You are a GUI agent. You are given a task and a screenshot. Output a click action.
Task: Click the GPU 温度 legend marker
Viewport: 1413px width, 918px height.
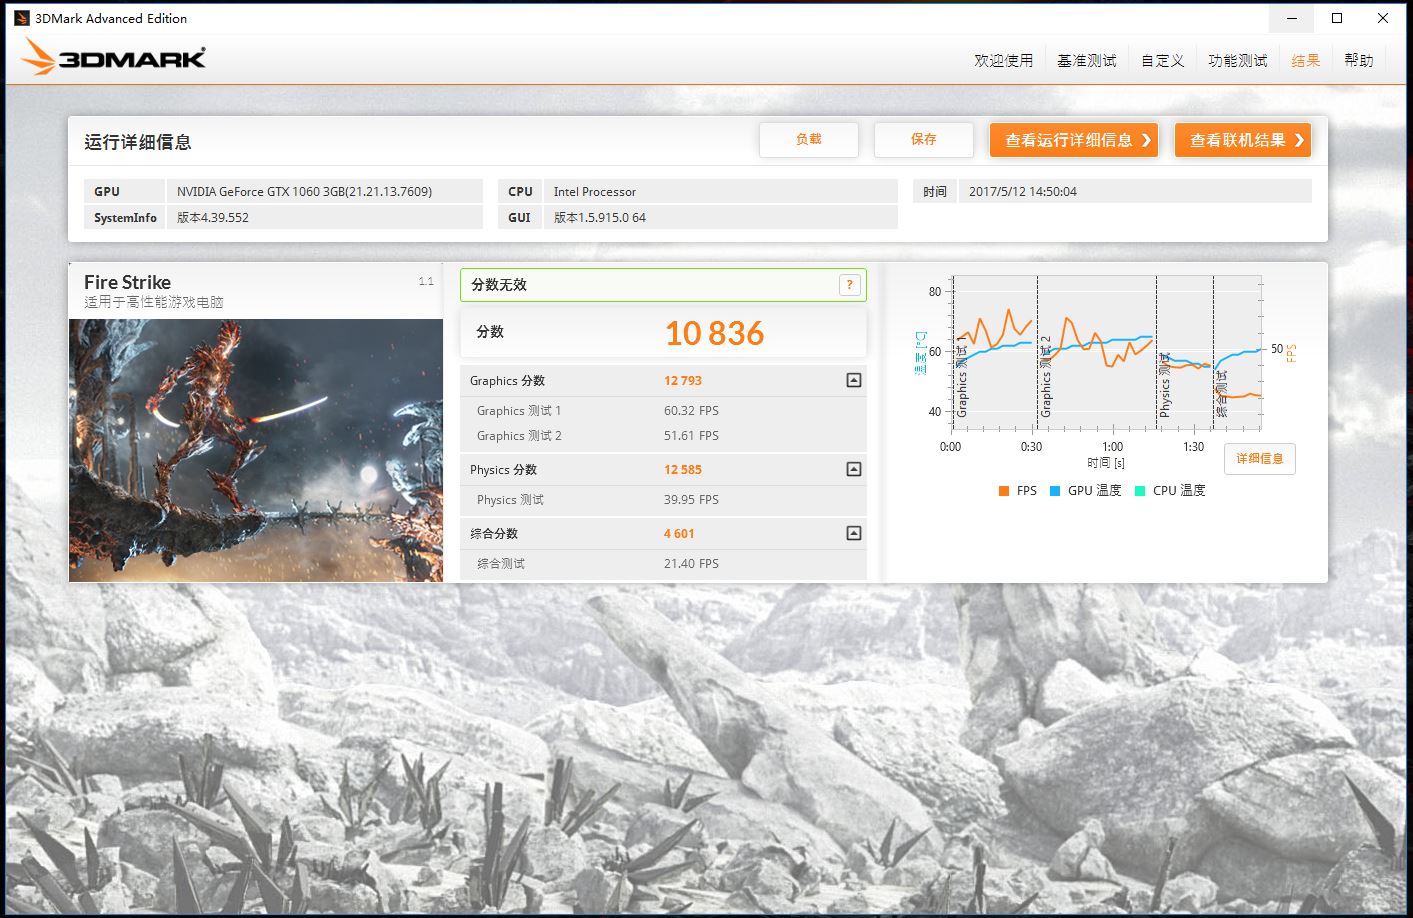click(x=1054, y=490)
